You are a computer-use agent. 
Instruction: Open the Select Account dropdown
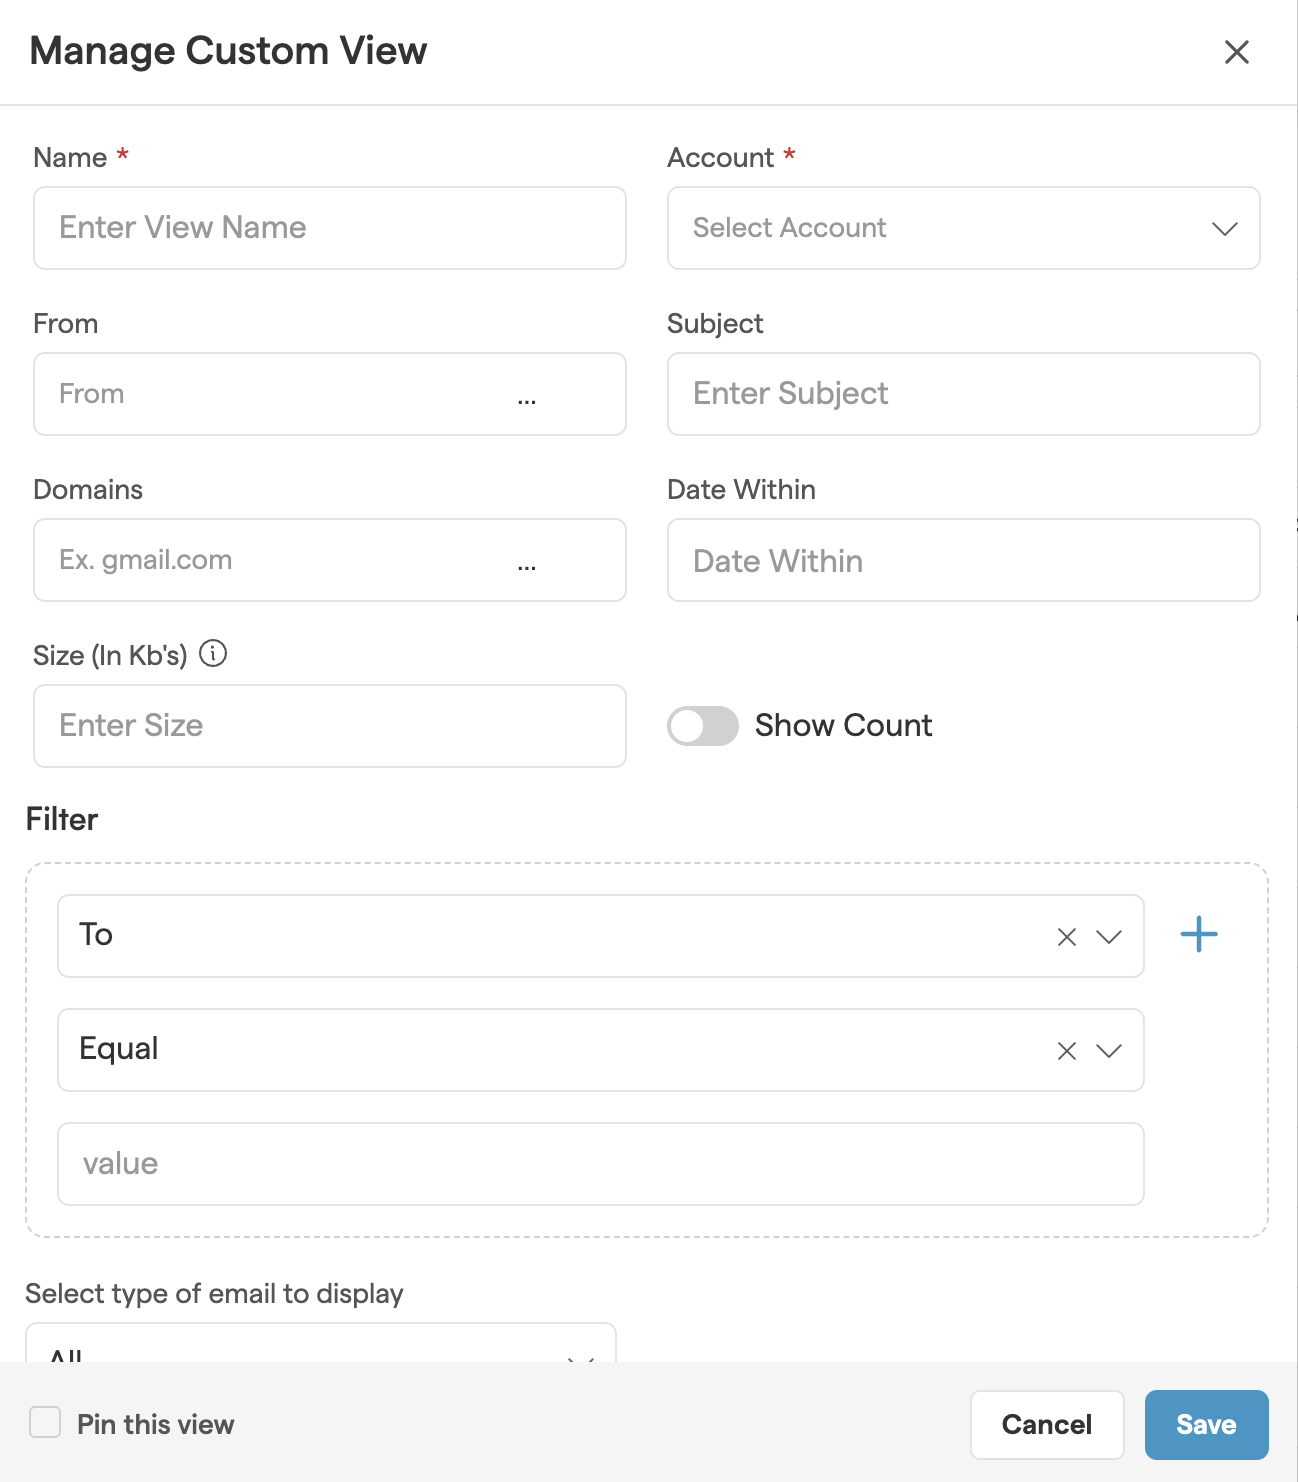click(962, 228)
